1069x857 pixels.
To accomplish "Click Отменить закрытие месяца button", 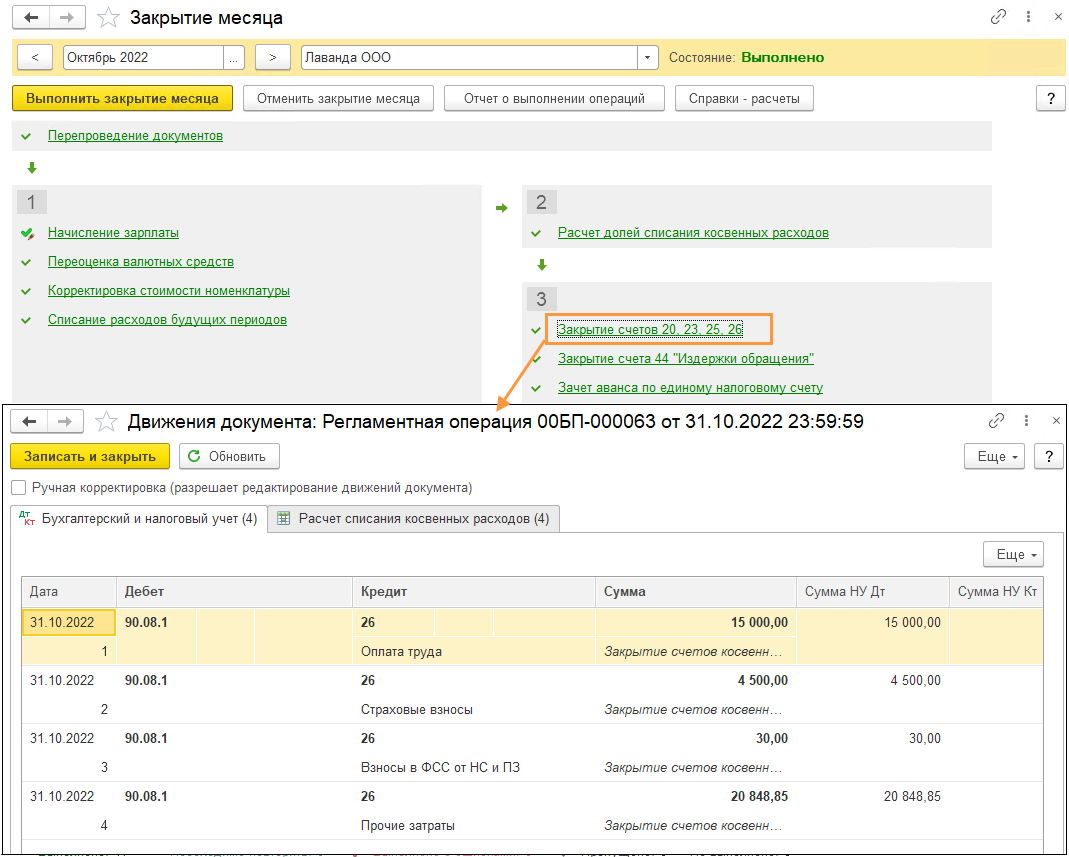I will 338,98.
